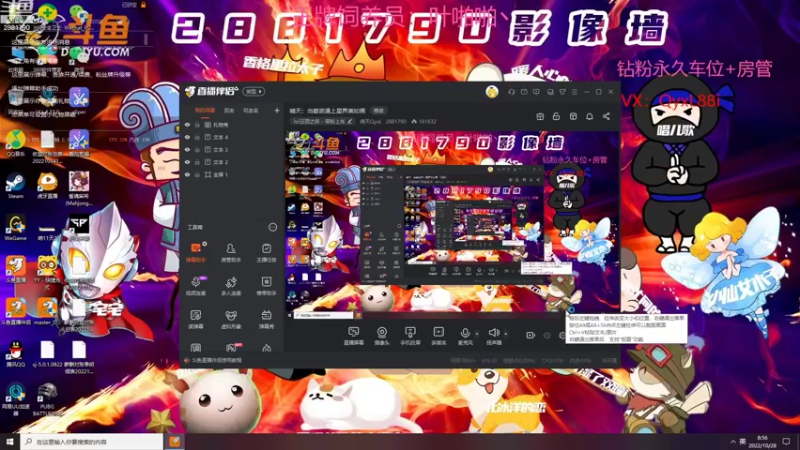The width and height of the screenshot is (800, 450).
Task: Open the hamburger menu icon in title bar
Action: point(574,92)
